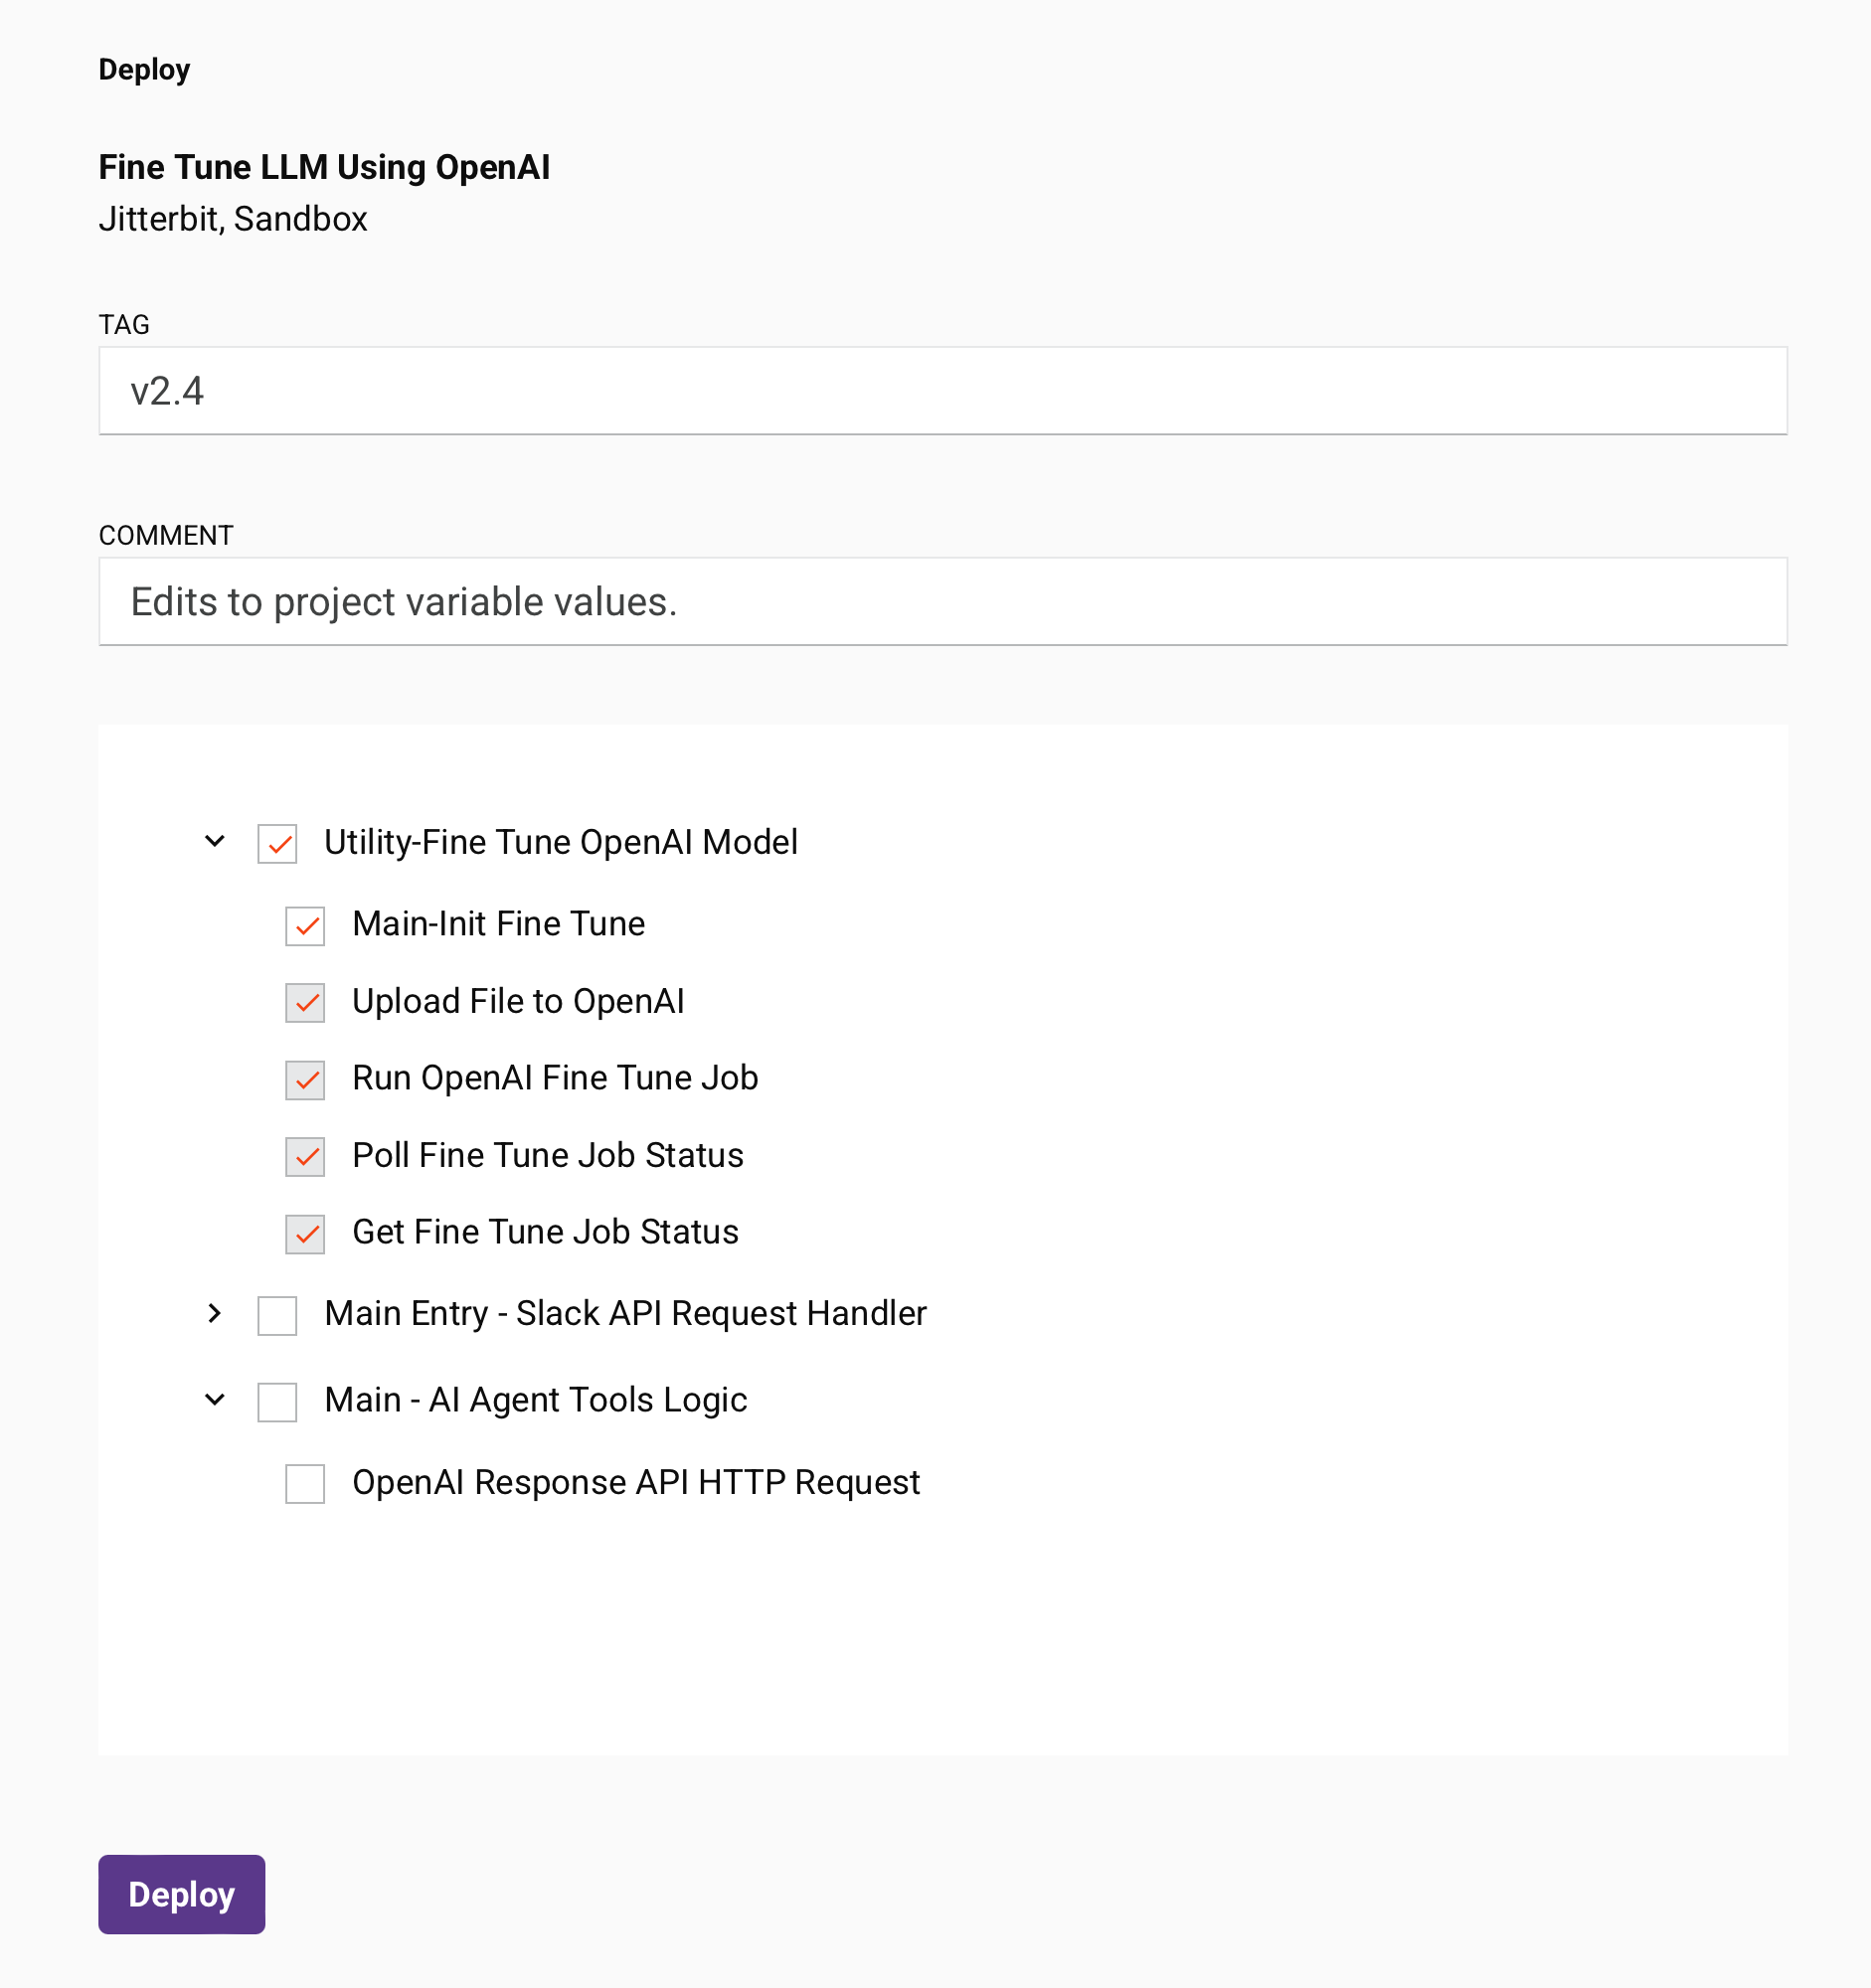Select the Utility-Fine Tune OpenAI Model label
Image resolution: width=1871 pixels, height=1988 pixels.
click(x=560, y=842)
